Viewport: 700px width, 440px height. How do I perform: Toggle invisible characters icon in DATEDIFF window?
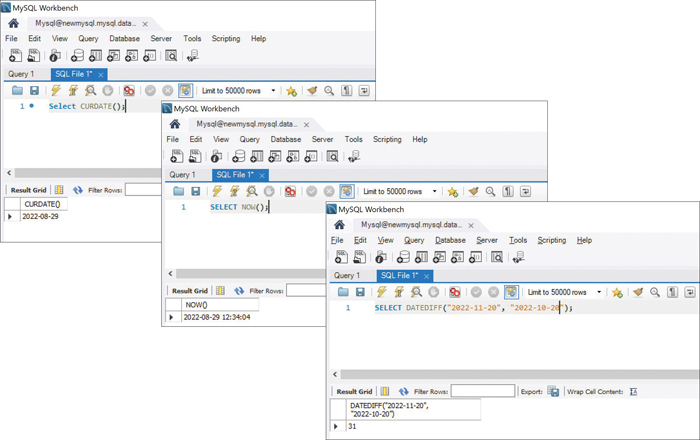coord(672,292)
